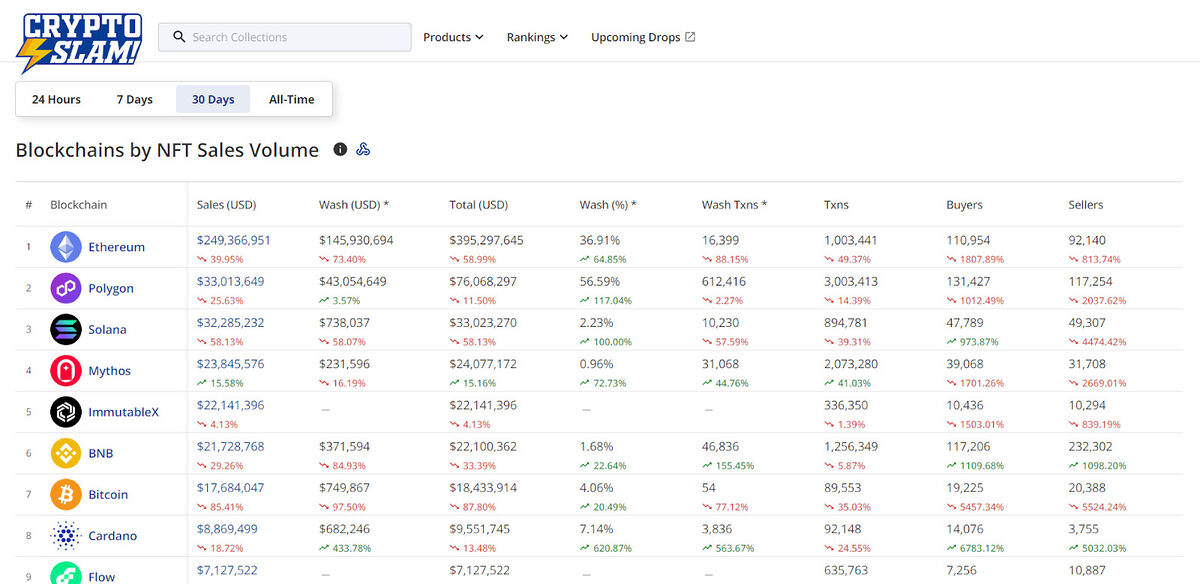
Task: Click Polygon sales value $33,013,649
Action: tap(231, 282)
